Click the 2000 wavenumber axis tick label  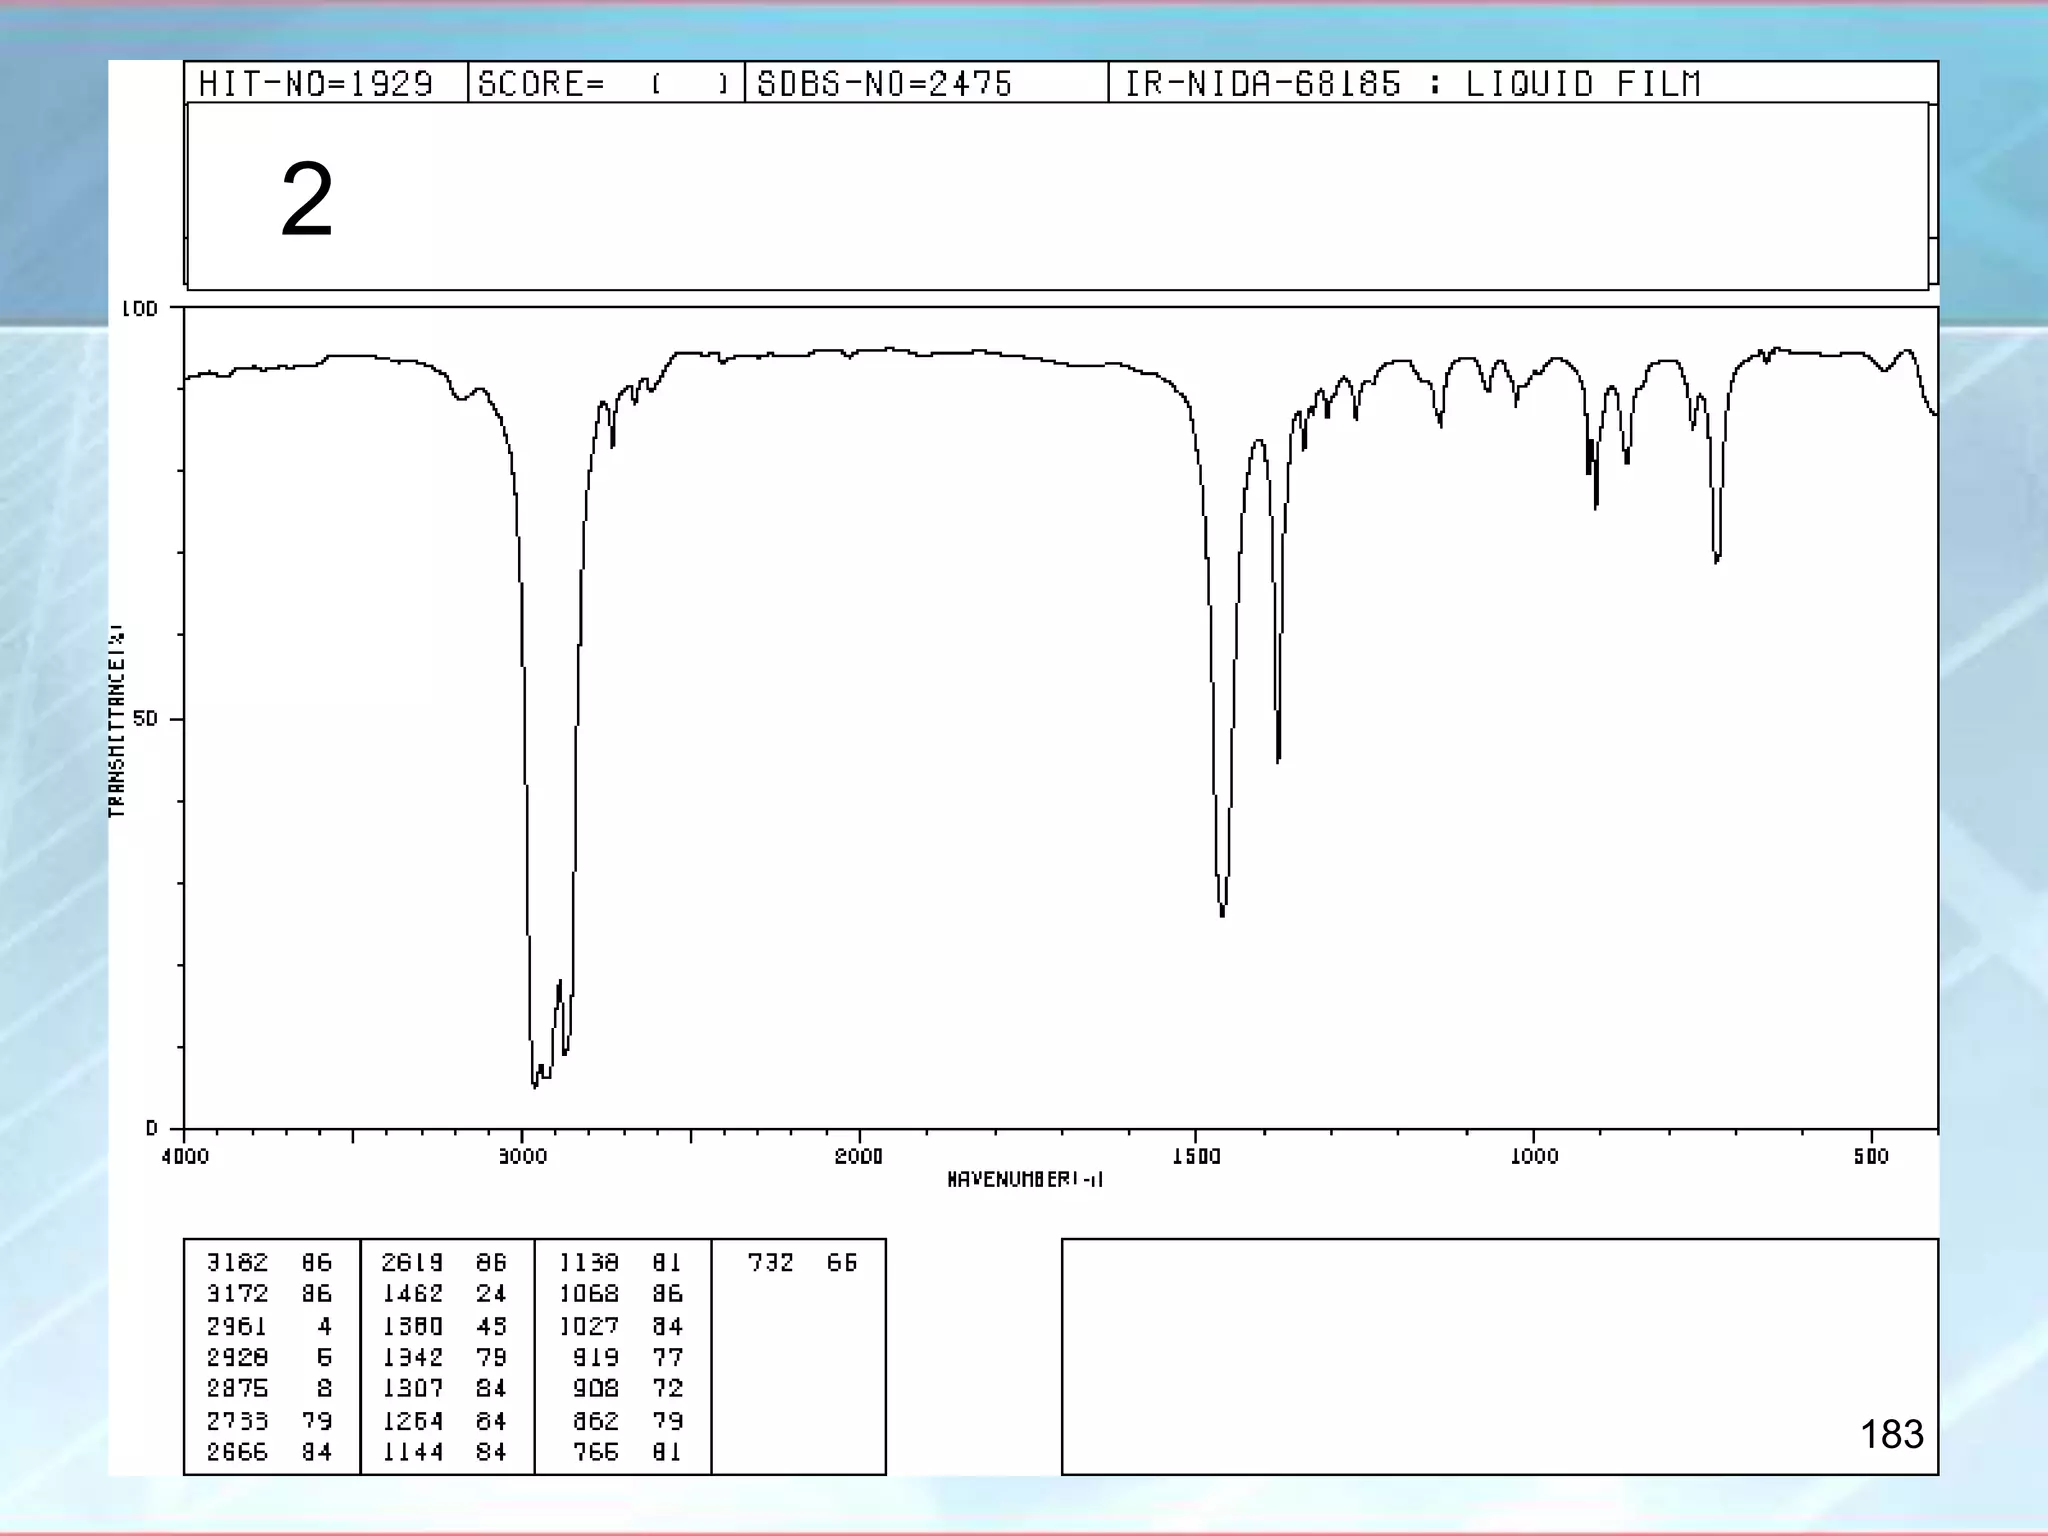pos(859,1157)
